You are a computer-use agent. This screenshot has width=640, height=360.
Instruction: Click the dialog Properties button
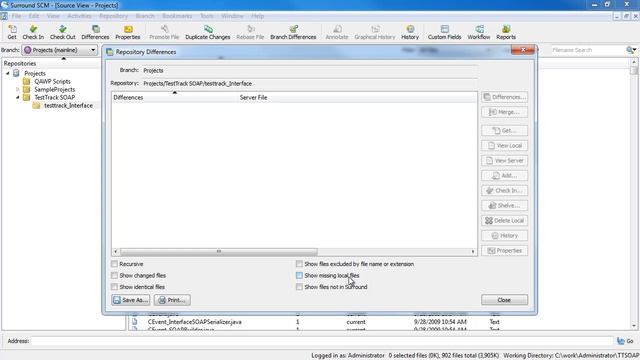504,251
